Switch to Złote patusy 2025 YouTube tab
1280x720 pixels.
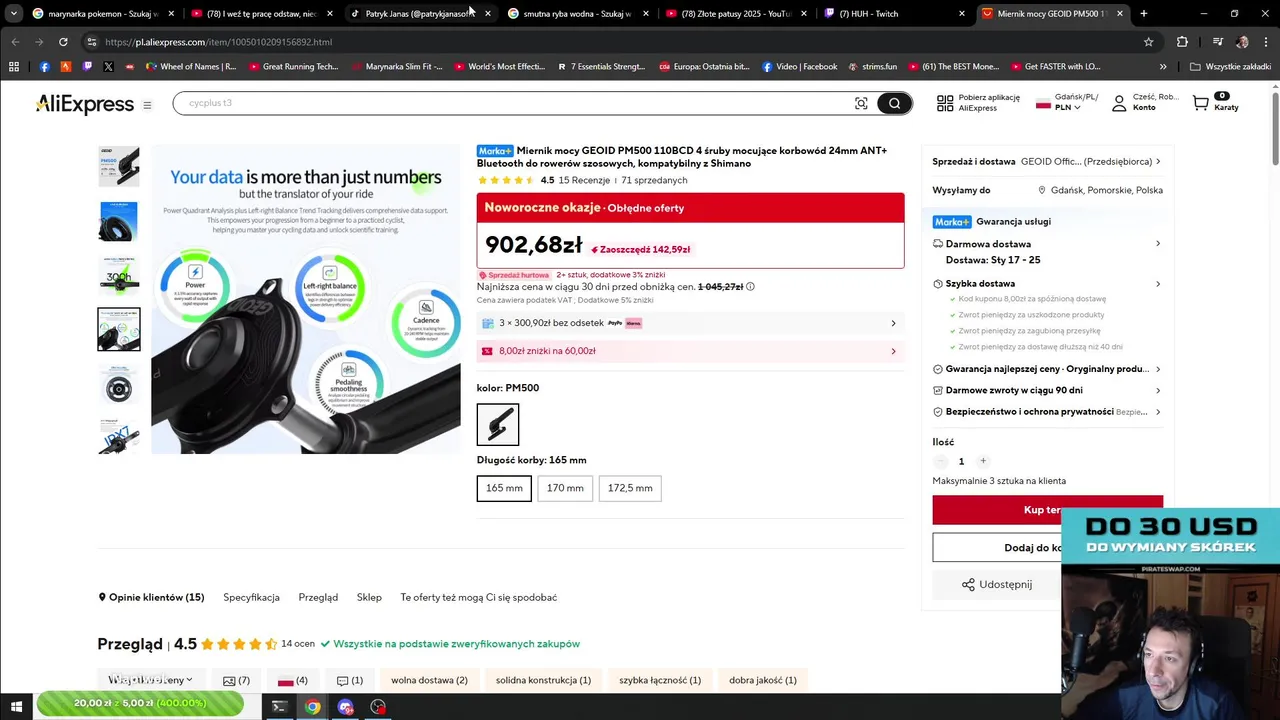(735, 14)
